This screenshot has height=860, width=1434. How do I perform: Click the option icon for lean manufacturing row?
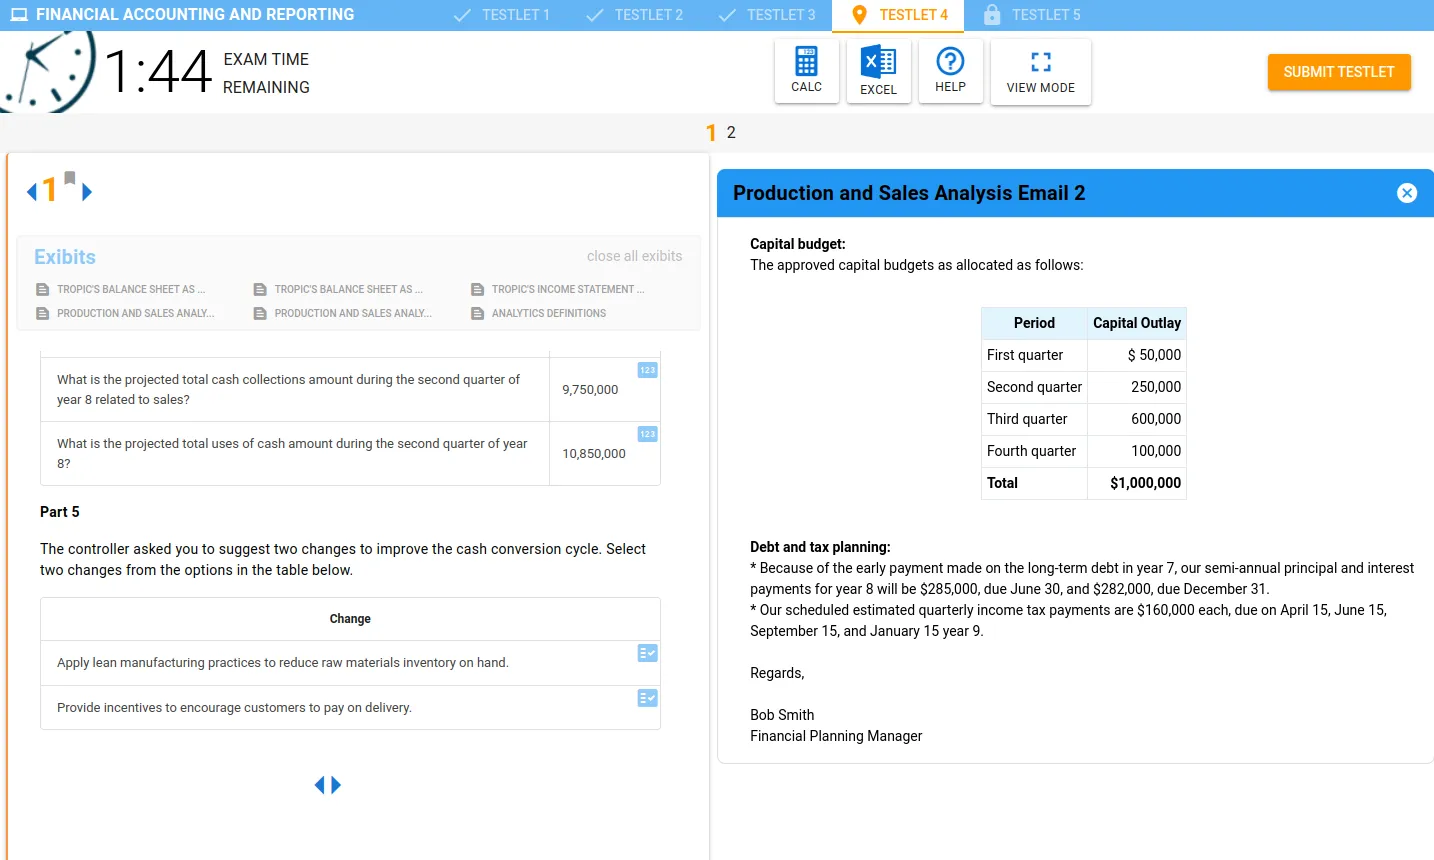pos(648,653)
